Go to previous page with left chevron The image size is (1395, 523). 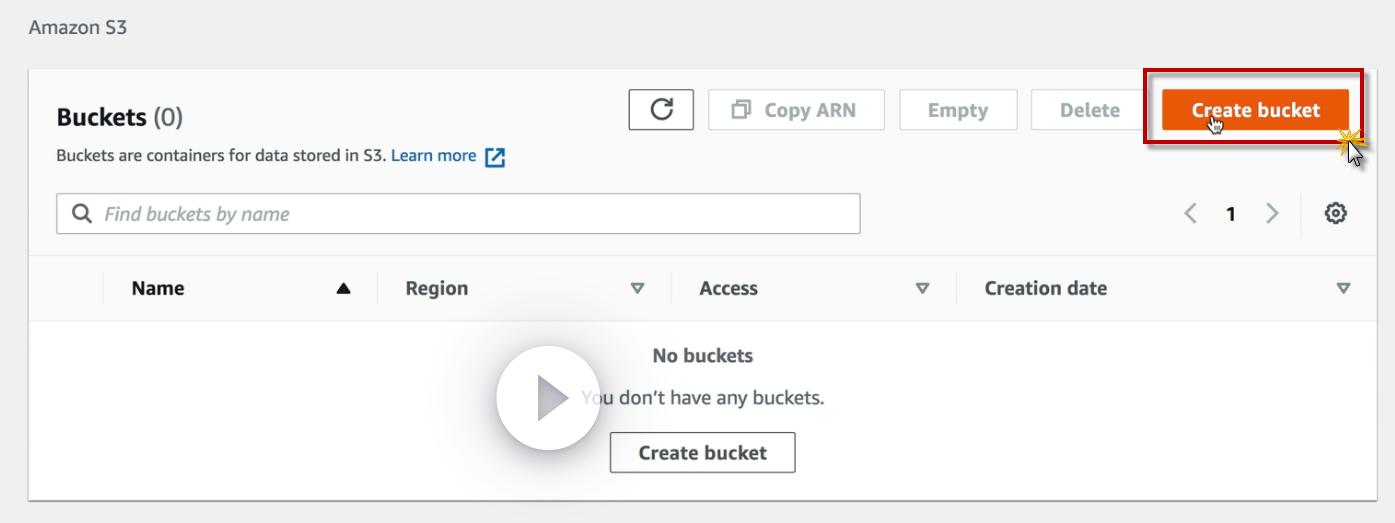pyautogui.click(x=1190, y=213)
